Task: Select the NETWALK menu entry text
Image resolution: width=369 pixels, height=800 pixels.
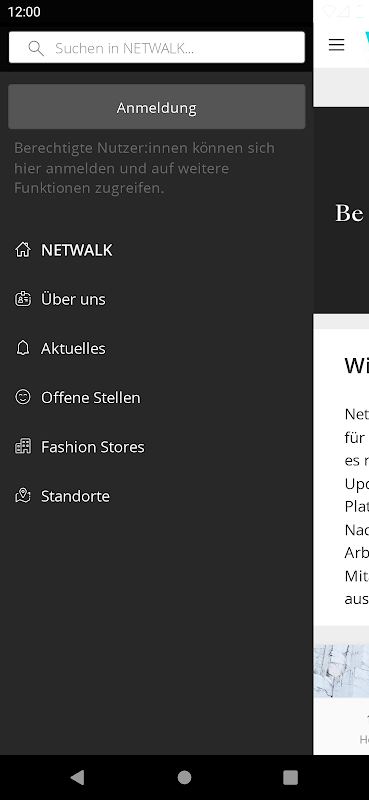Action: pos(77,250)
